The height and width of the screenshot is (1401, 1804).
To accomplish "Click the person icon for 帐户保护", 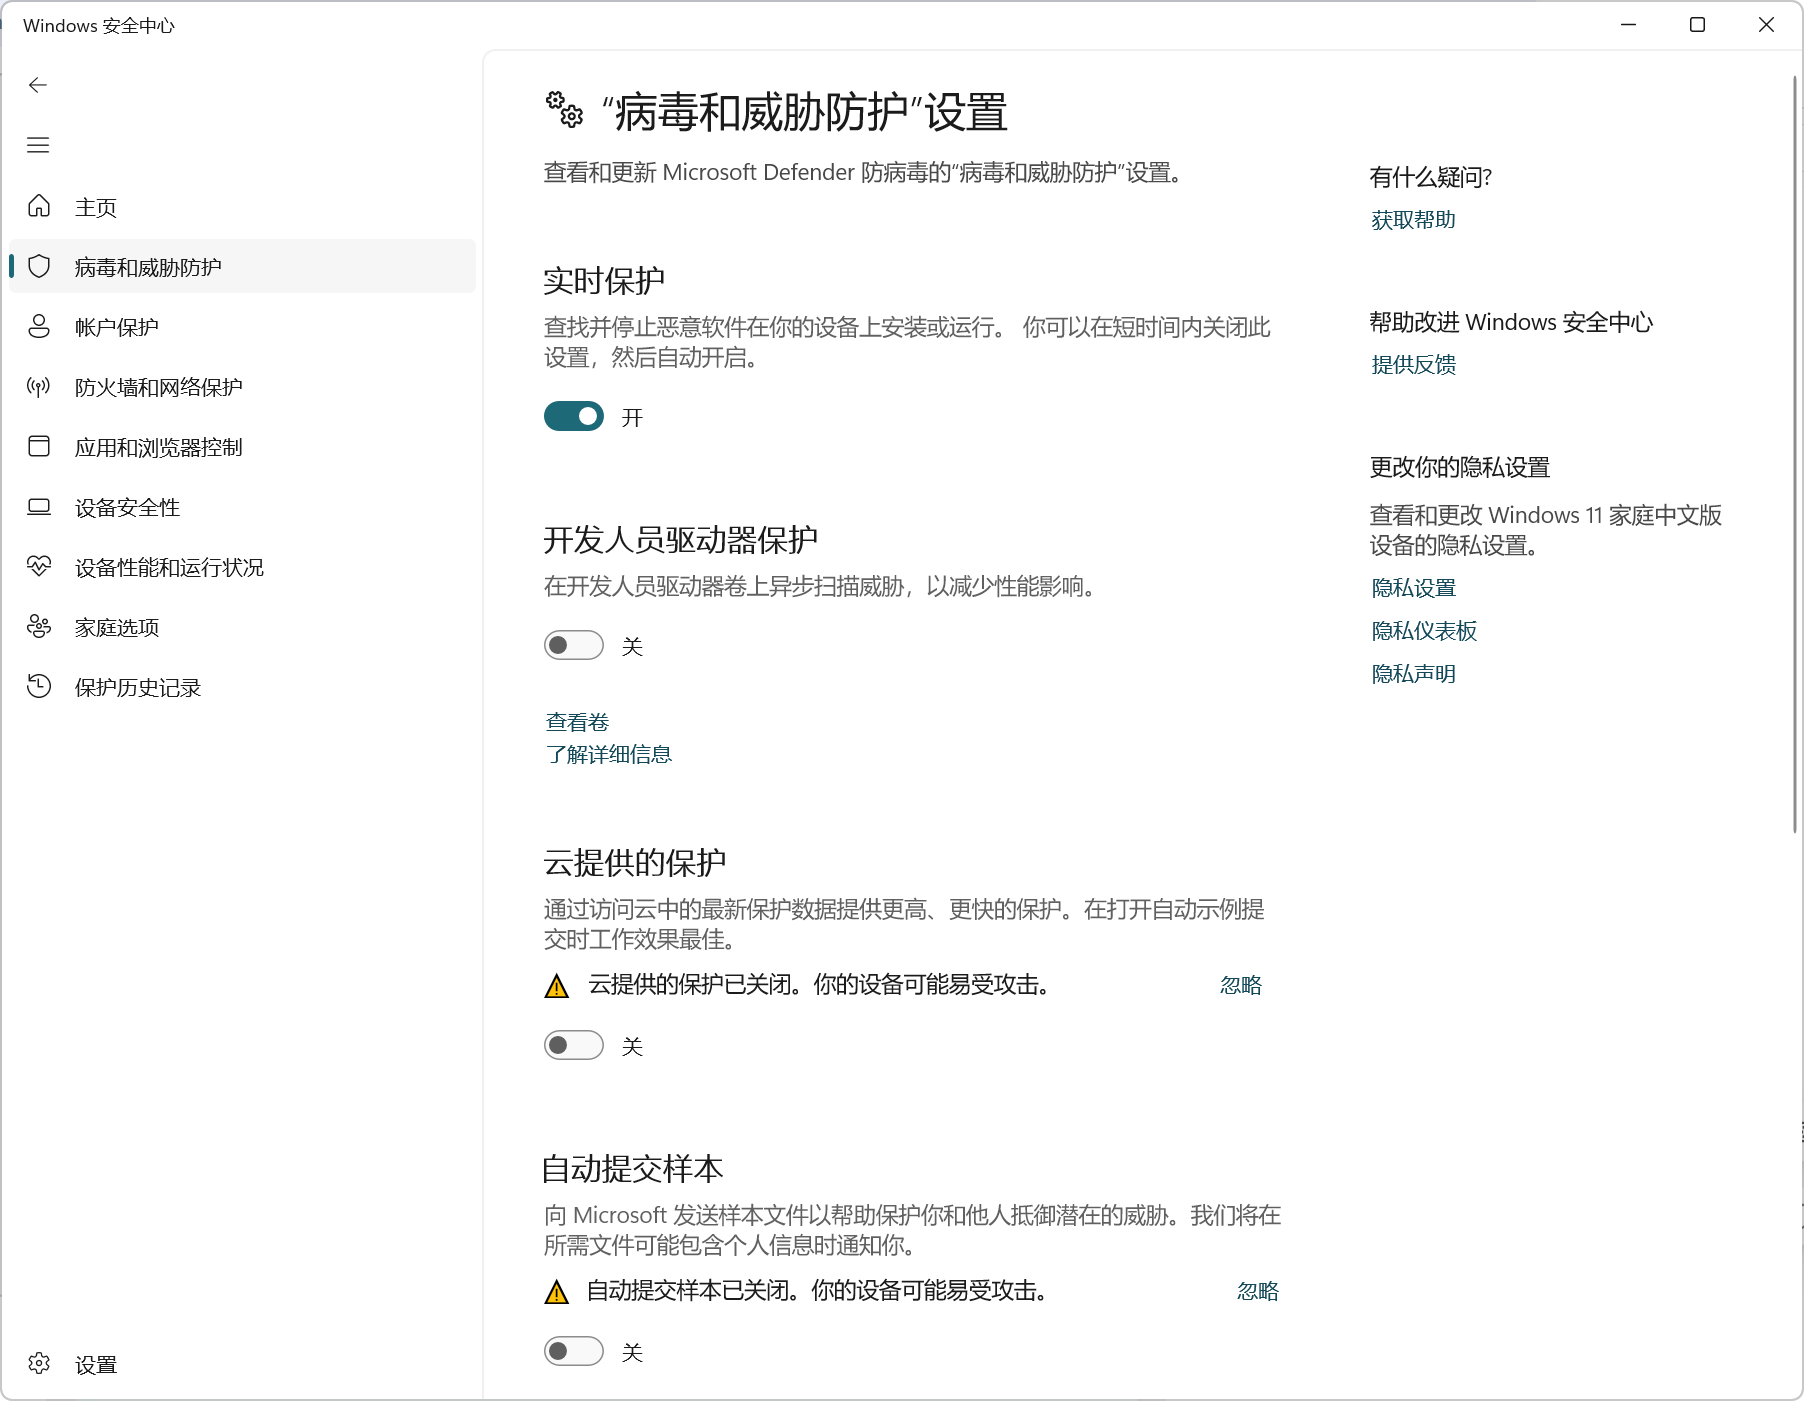I will tap(39, 326).
